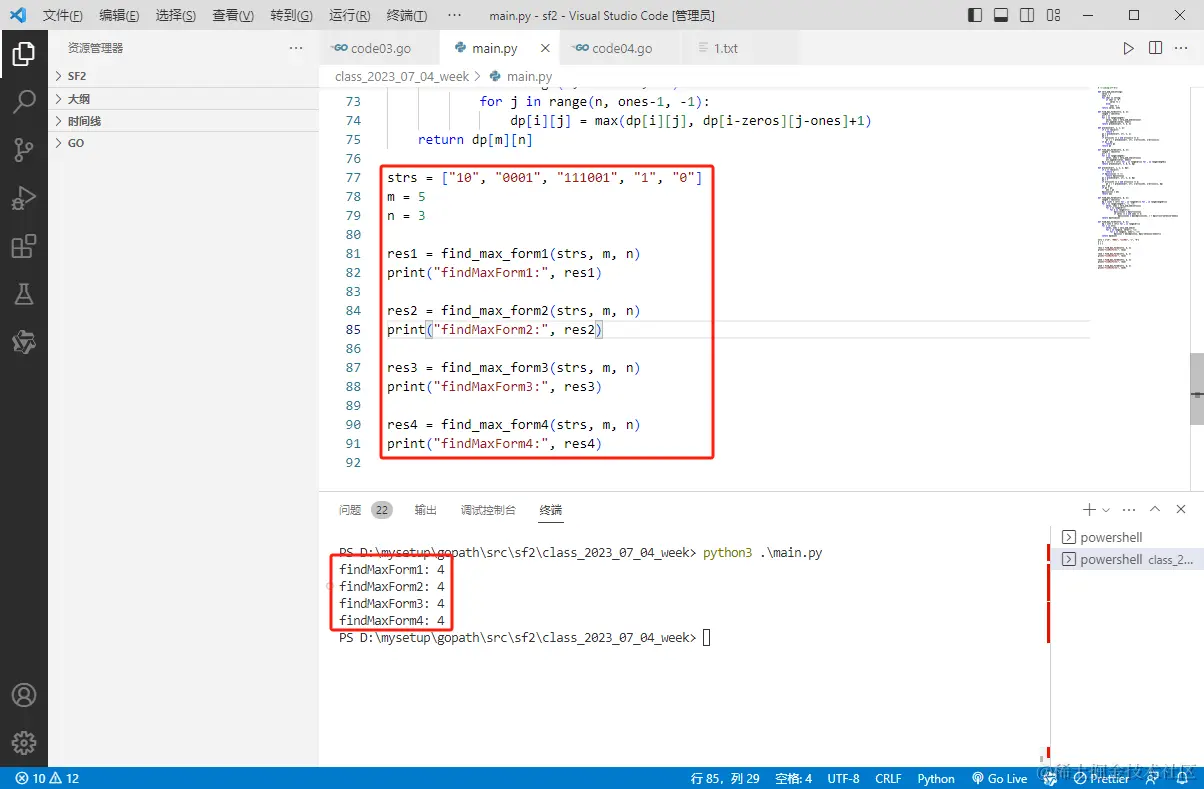Open the 终端(T) menu
Screen dimensions: 1204x789
pos(406,16)
